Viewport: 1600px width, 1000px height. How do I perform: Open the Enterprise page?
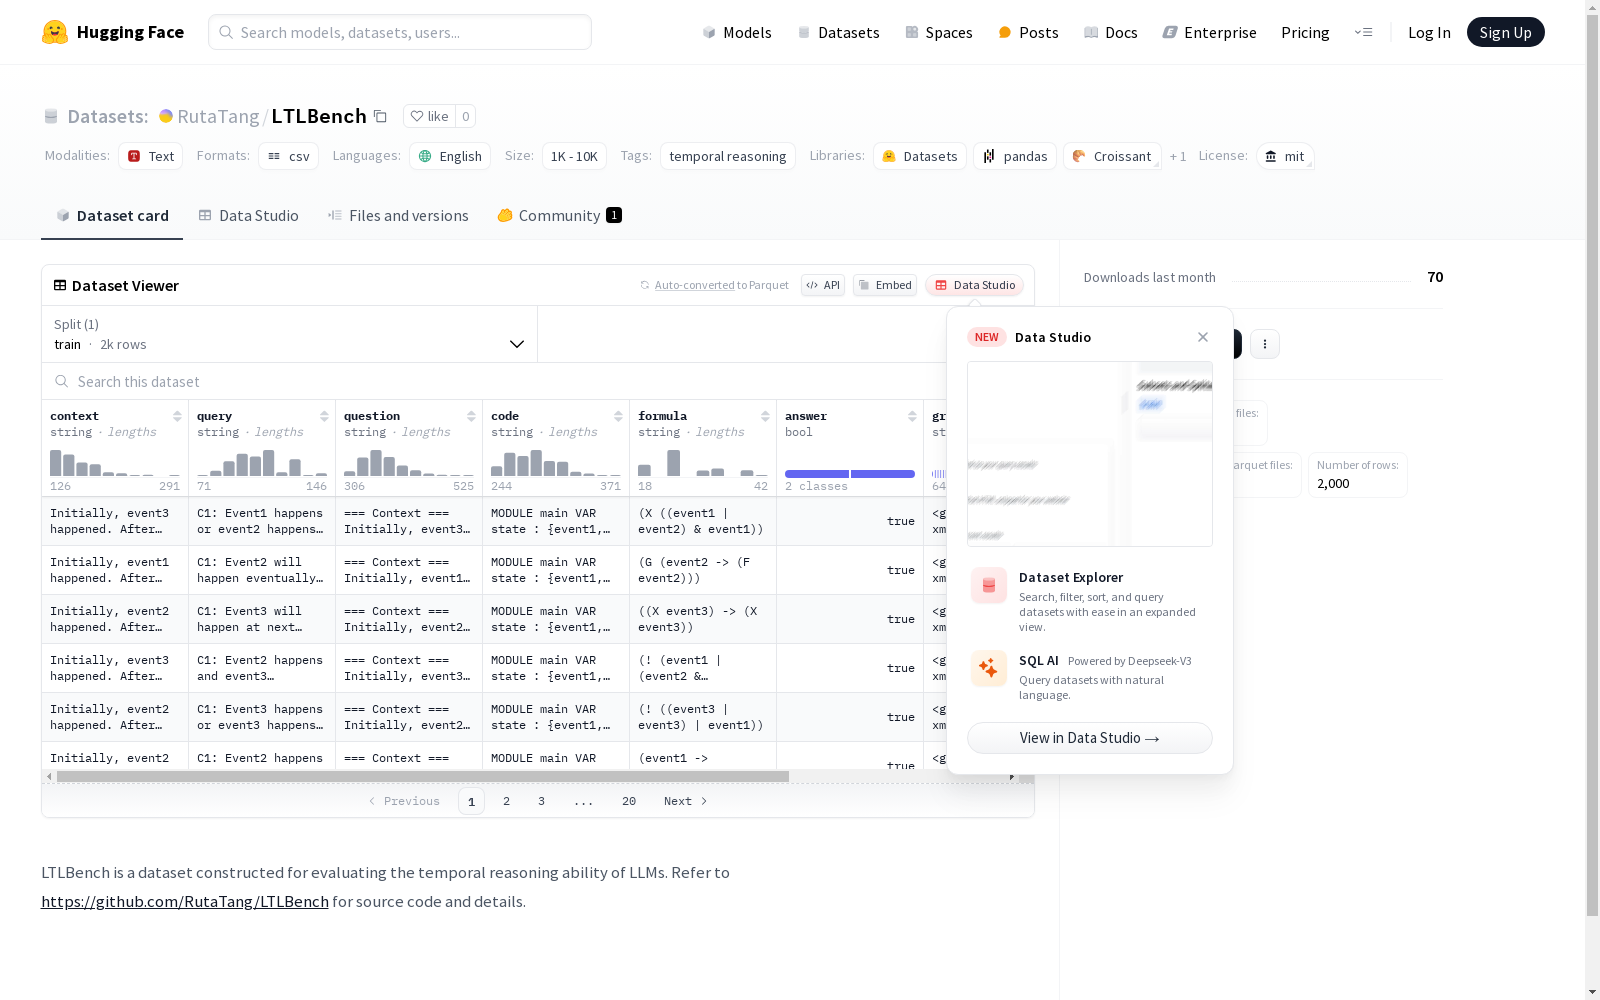[1209, 32]
